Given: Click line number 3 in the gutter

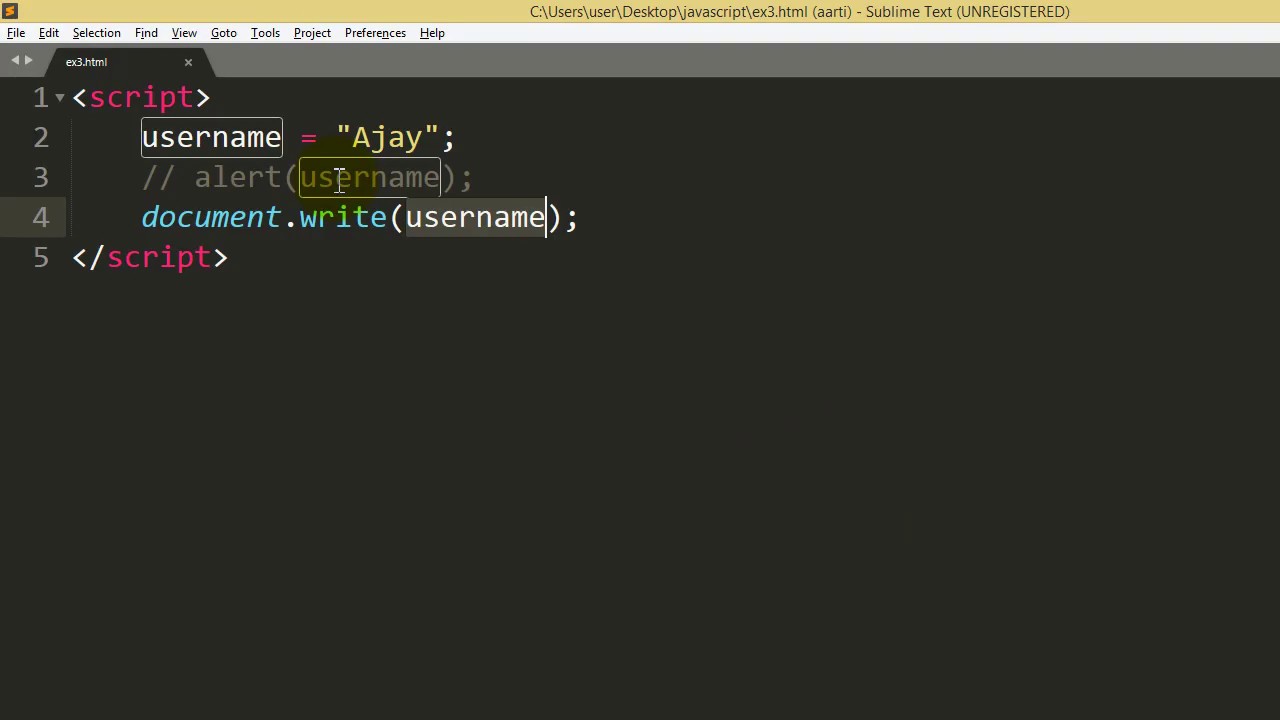Looking at the screenshot, I should (x=41, y=177).
